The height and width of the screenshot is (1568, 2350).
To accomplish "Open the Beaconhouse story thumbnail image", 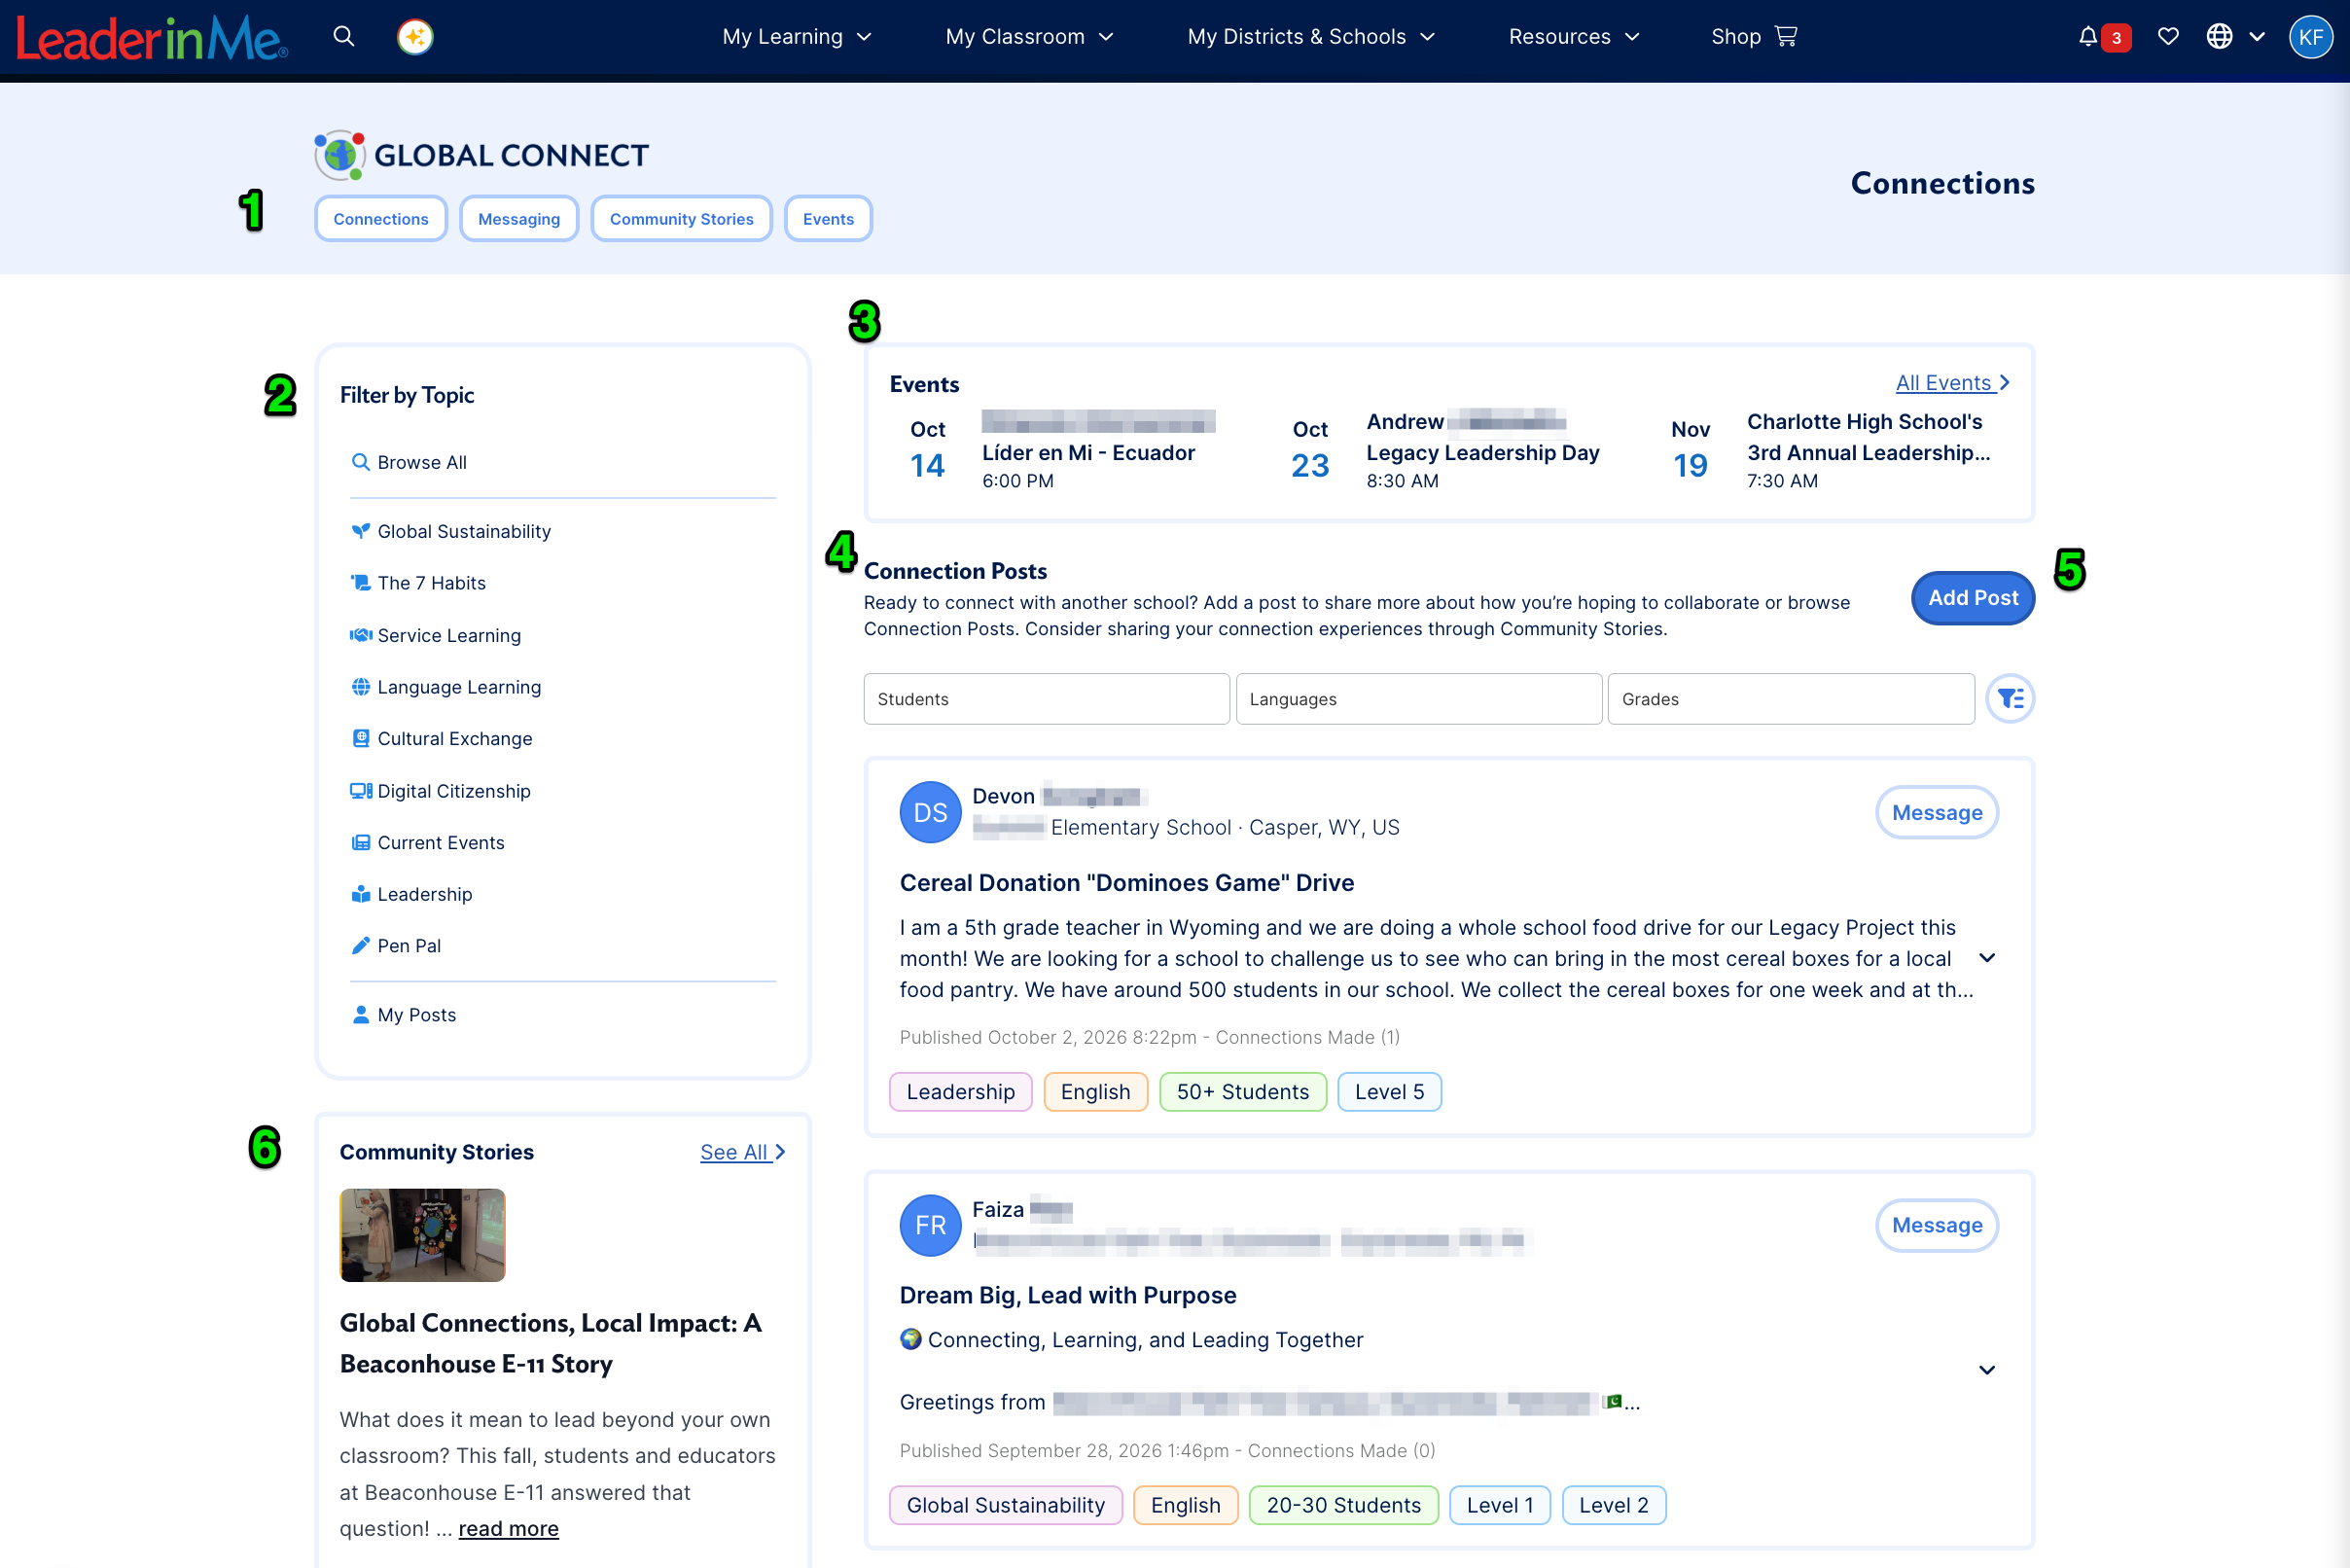I will [x=422, y=1234].
